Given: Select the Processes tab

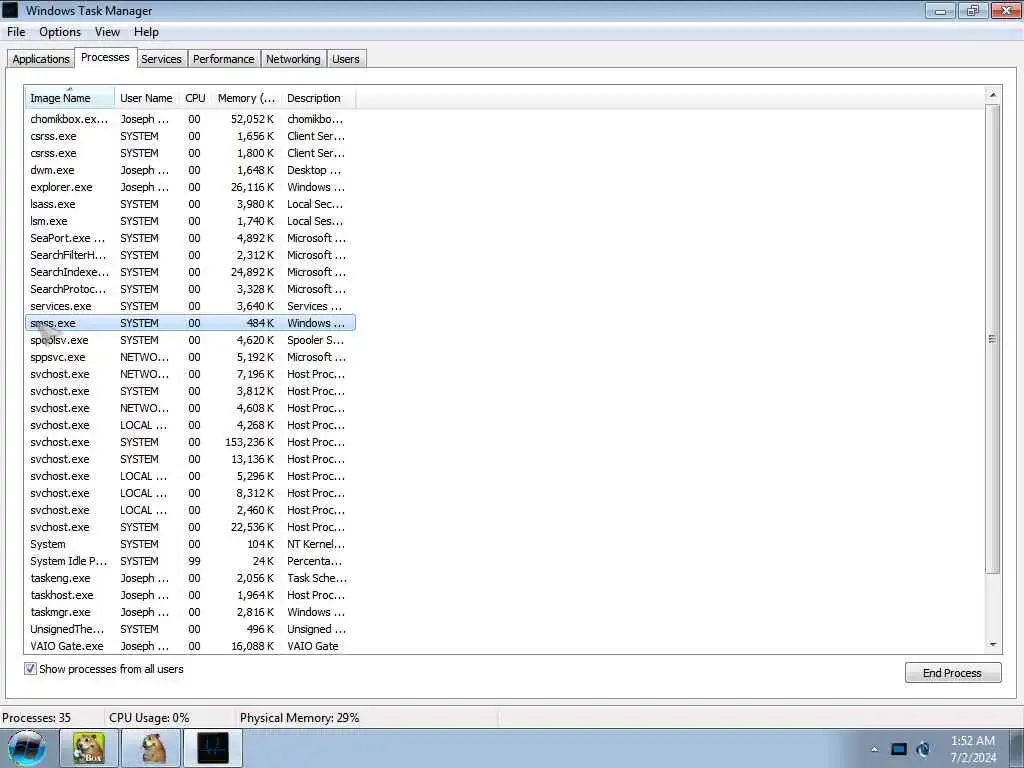Looking at the screenshot, I should [x=105, y=57].
